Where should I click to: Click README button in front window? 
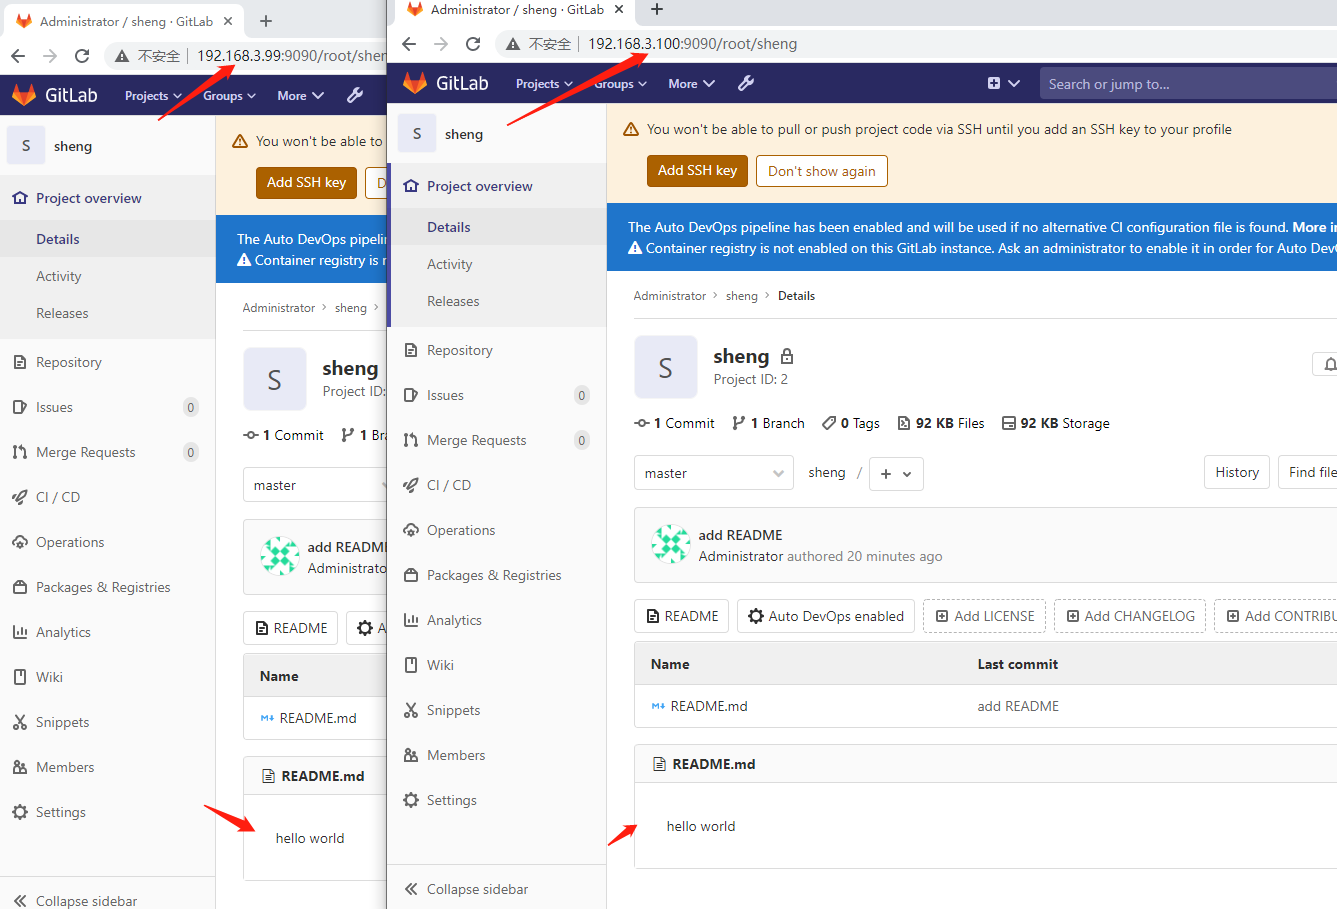tap(682, 616)
